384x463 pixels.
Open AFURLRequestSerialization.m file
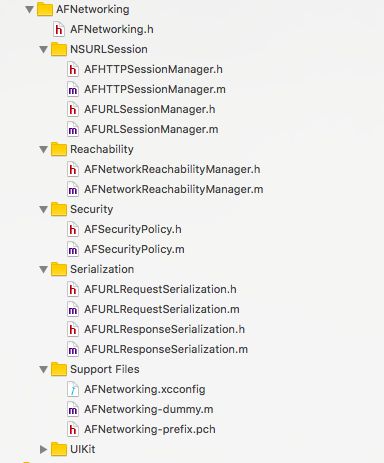point(162,309)
